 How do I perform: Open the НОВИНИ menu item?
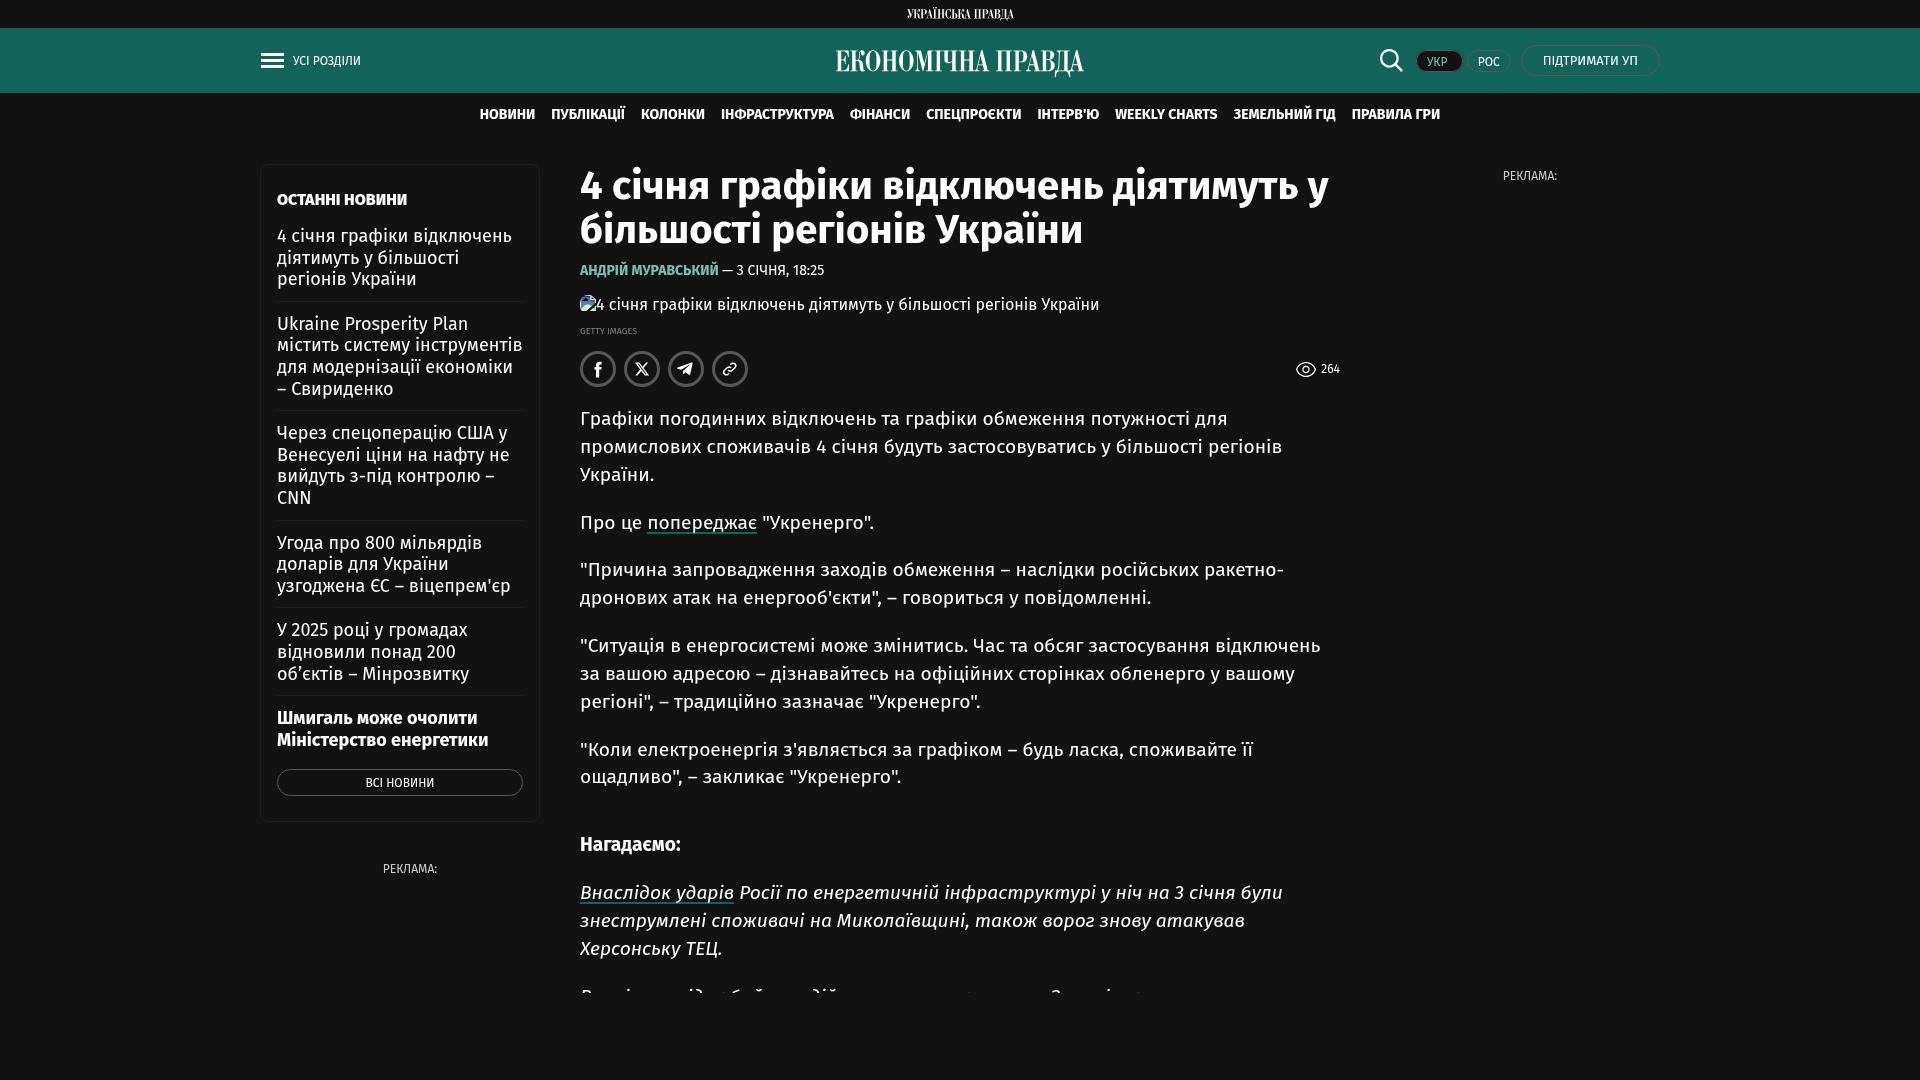click(507, 115)
